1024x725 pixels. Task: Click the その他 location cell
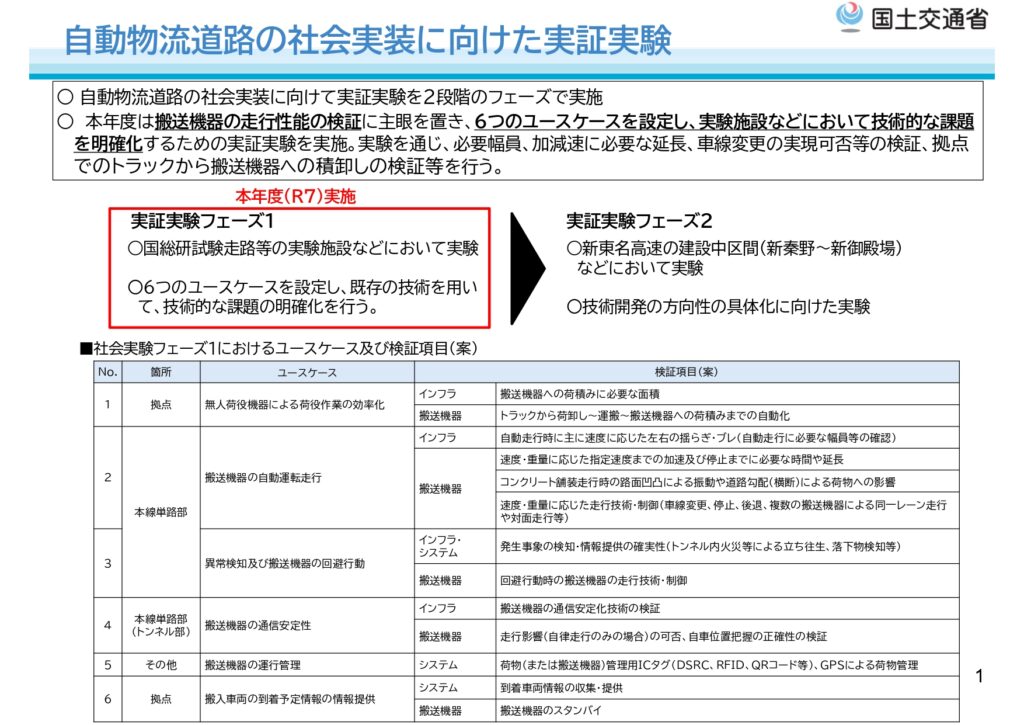161,665
